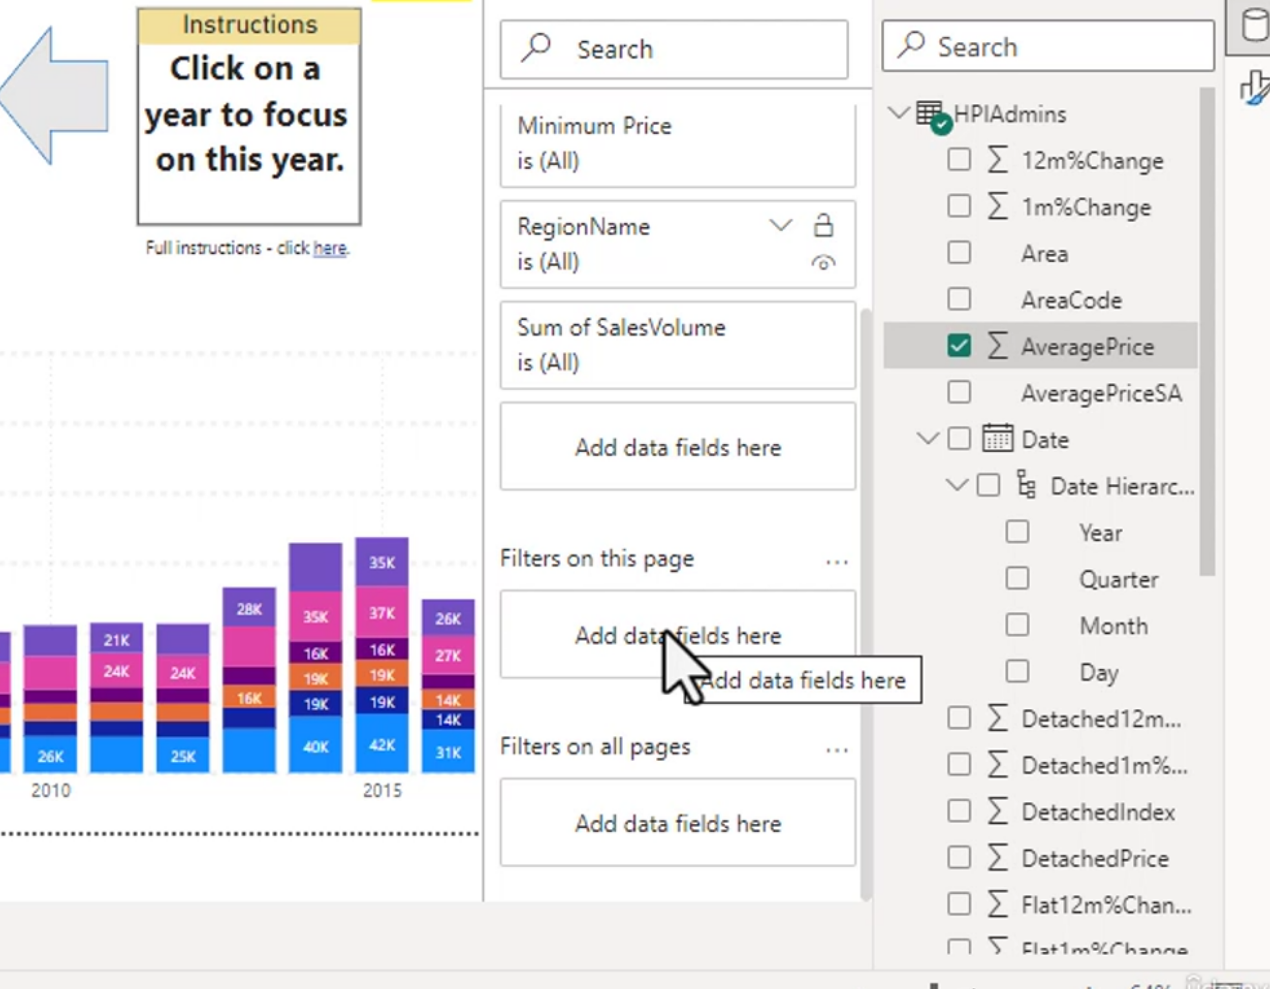Expand the RegionName filter card chevron

pos(780,225)
